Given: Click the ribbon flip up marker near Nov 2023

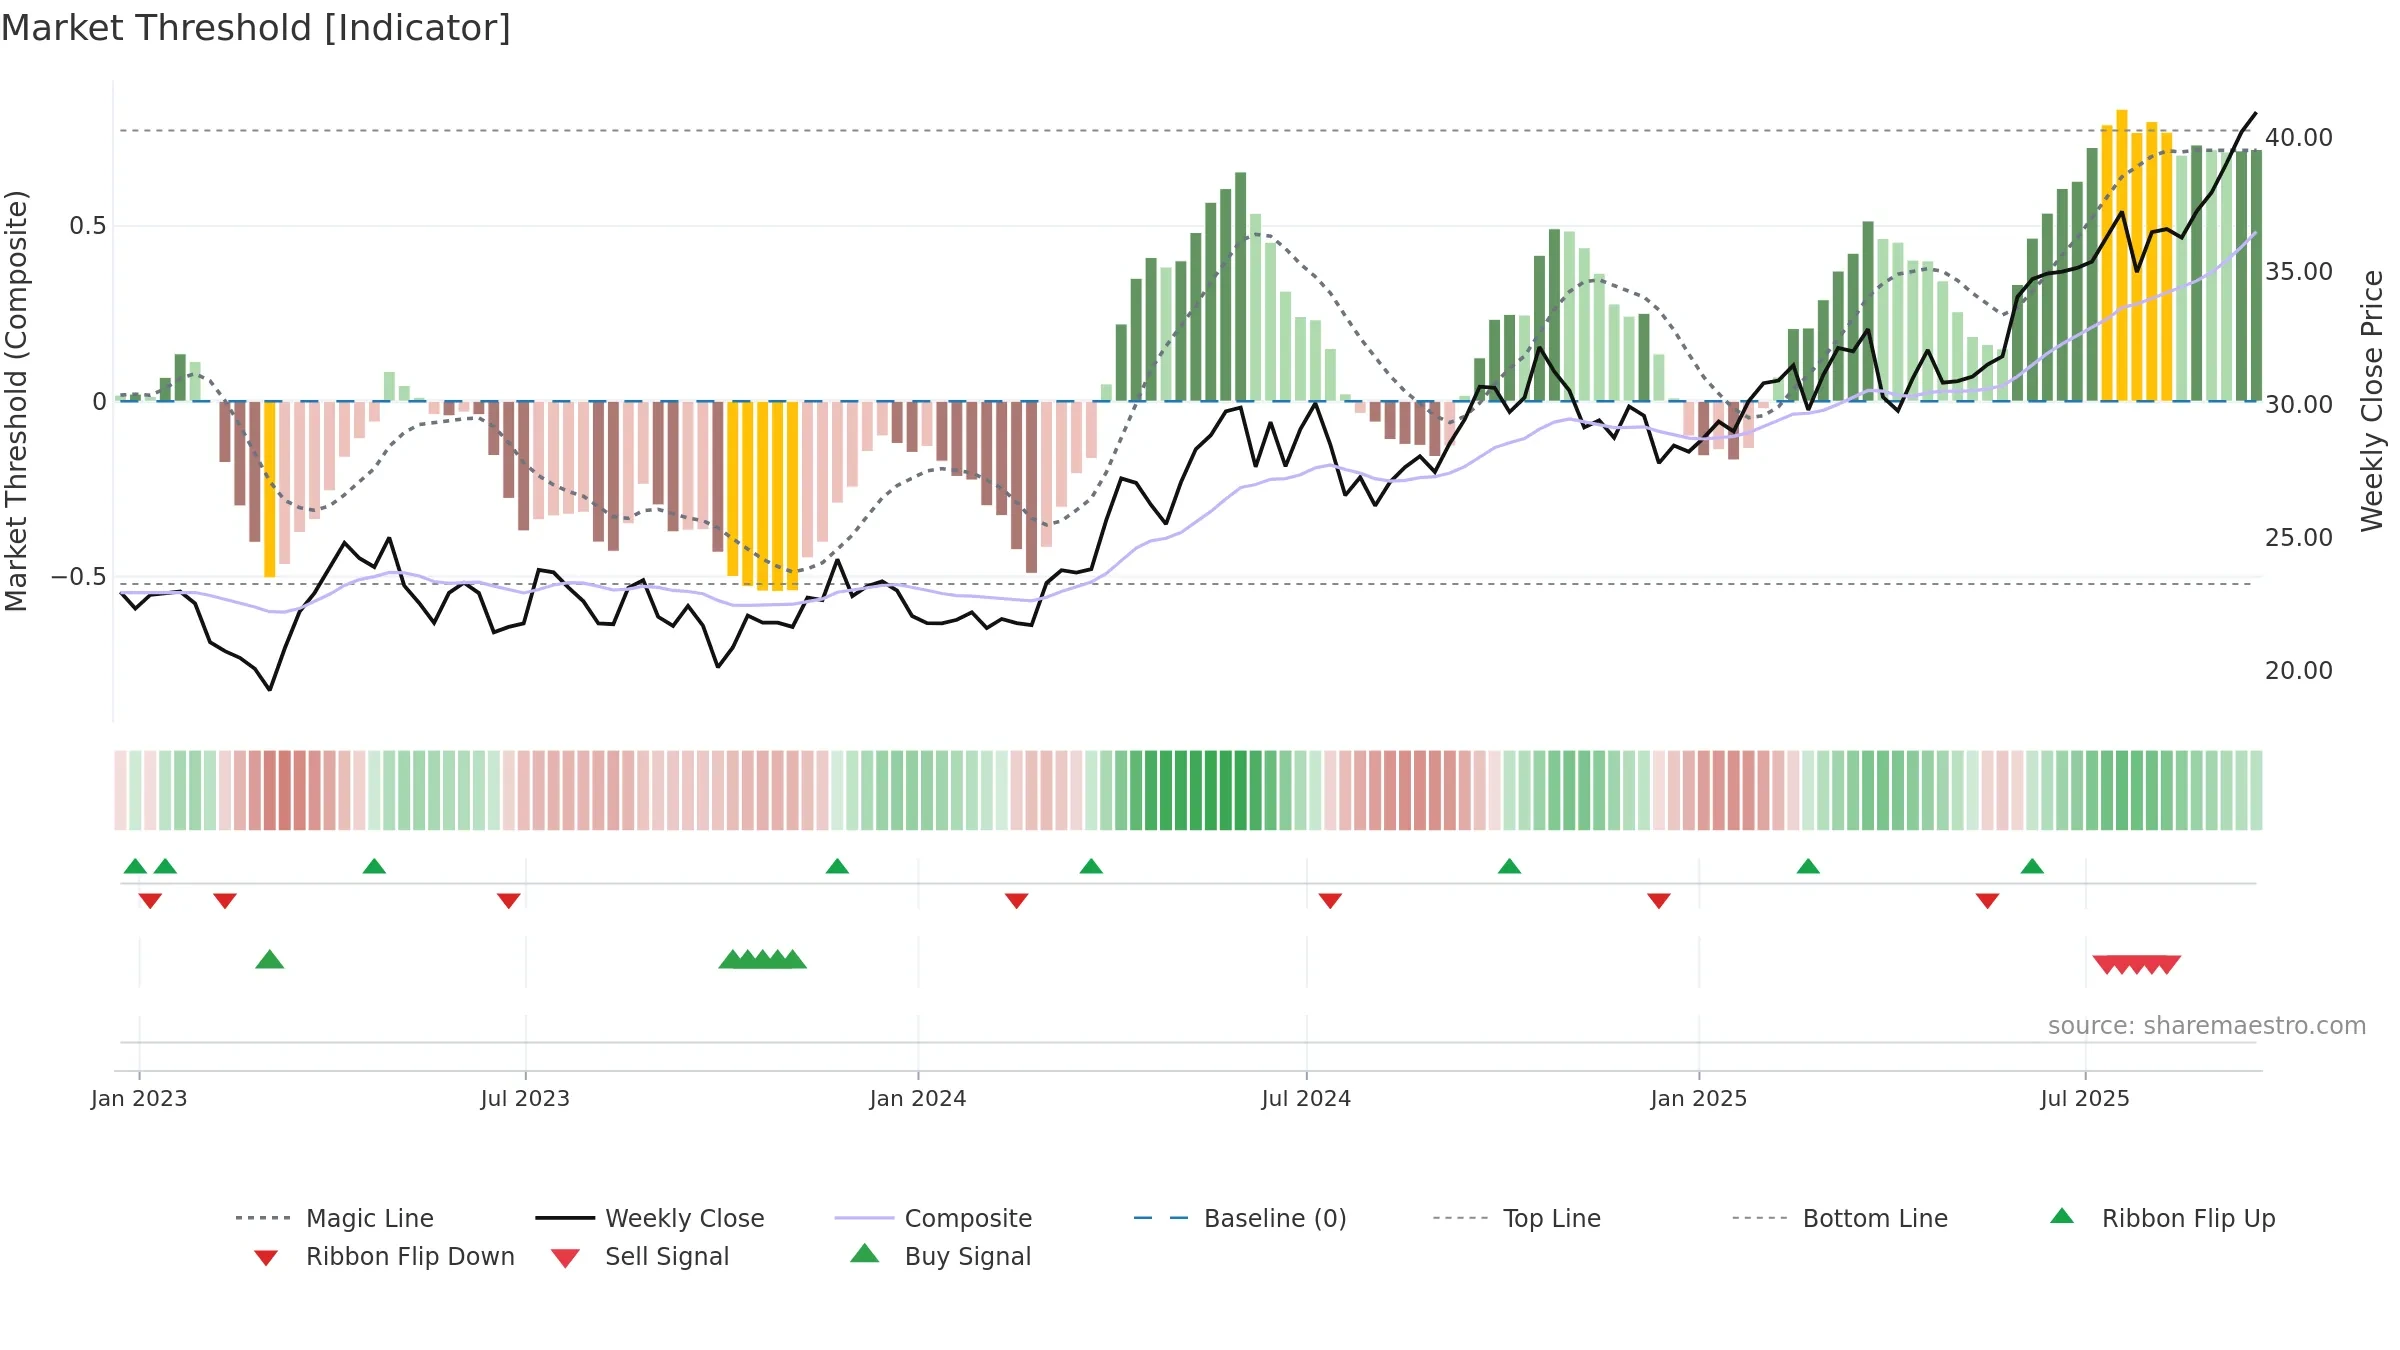Looking at the screenshot, I should [x=837, y=866].
